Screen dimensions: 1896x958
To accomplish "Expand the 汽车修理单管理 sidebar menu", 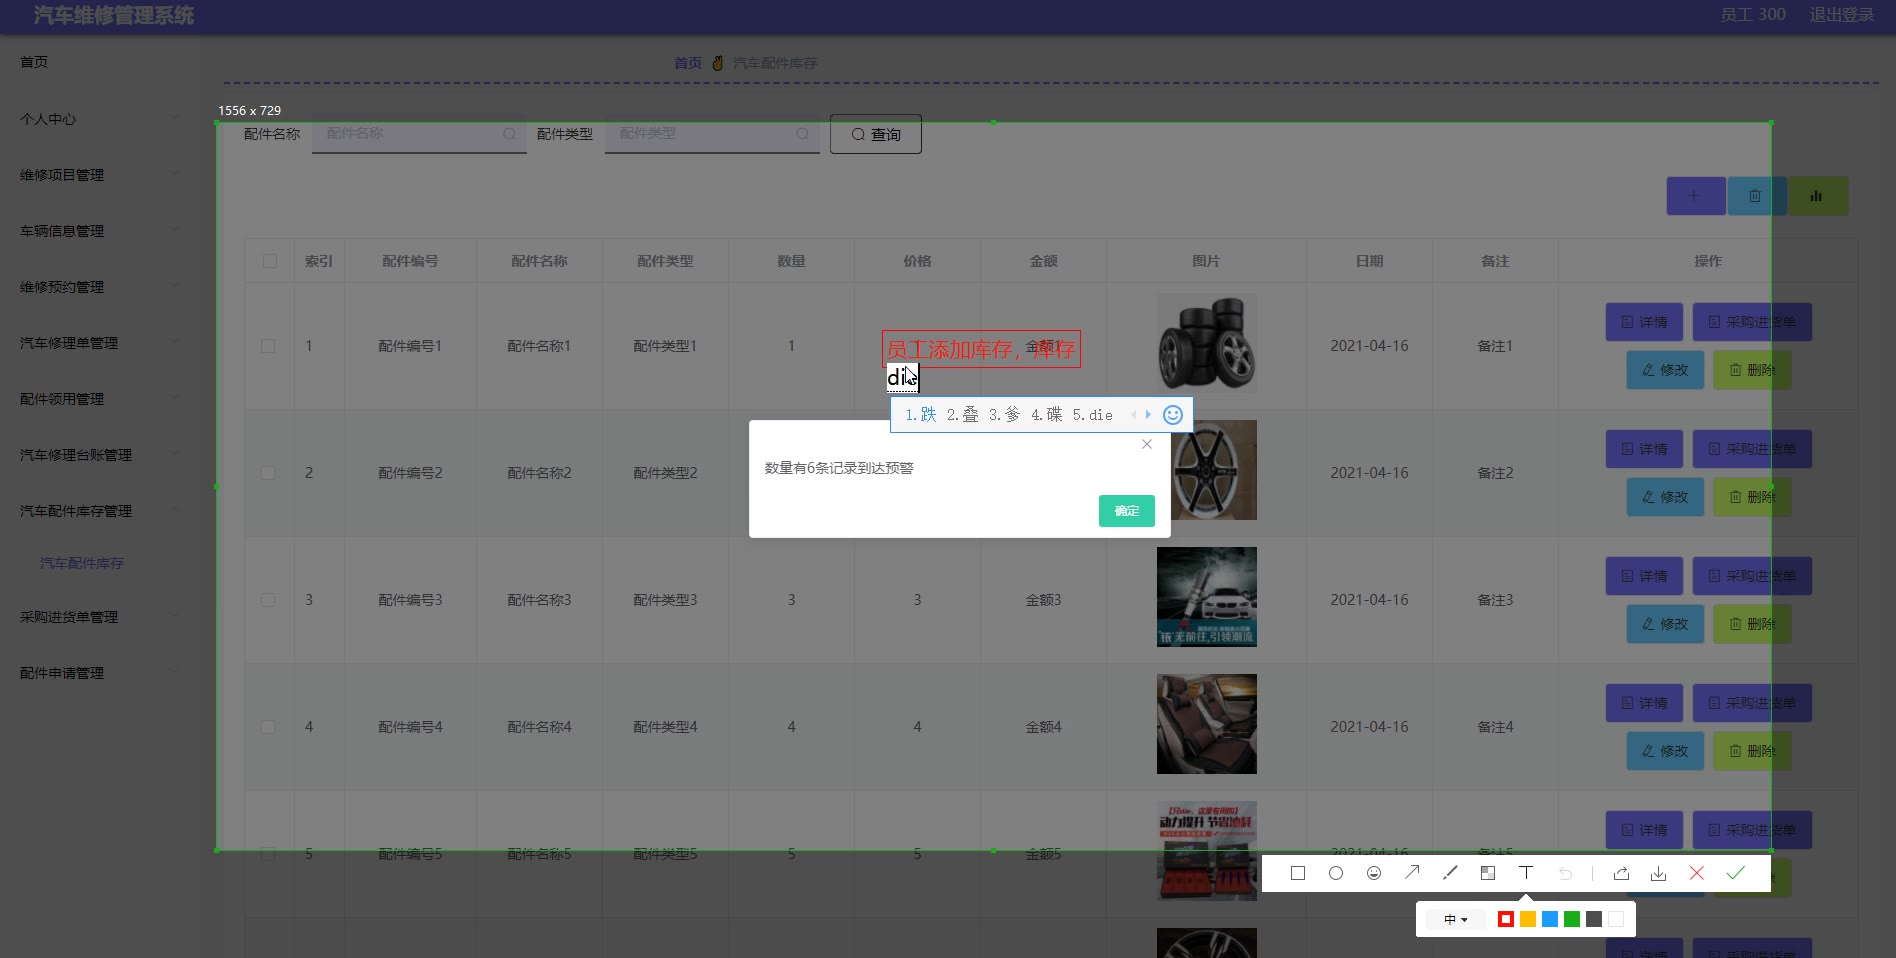I will [100, 343].
